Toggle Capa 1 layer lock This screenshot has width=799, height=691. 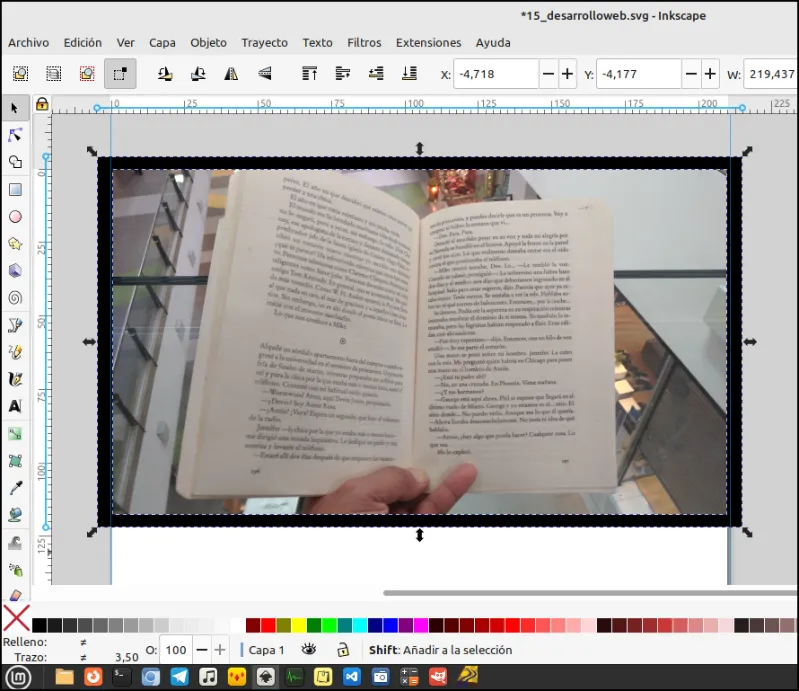[343, 649]
